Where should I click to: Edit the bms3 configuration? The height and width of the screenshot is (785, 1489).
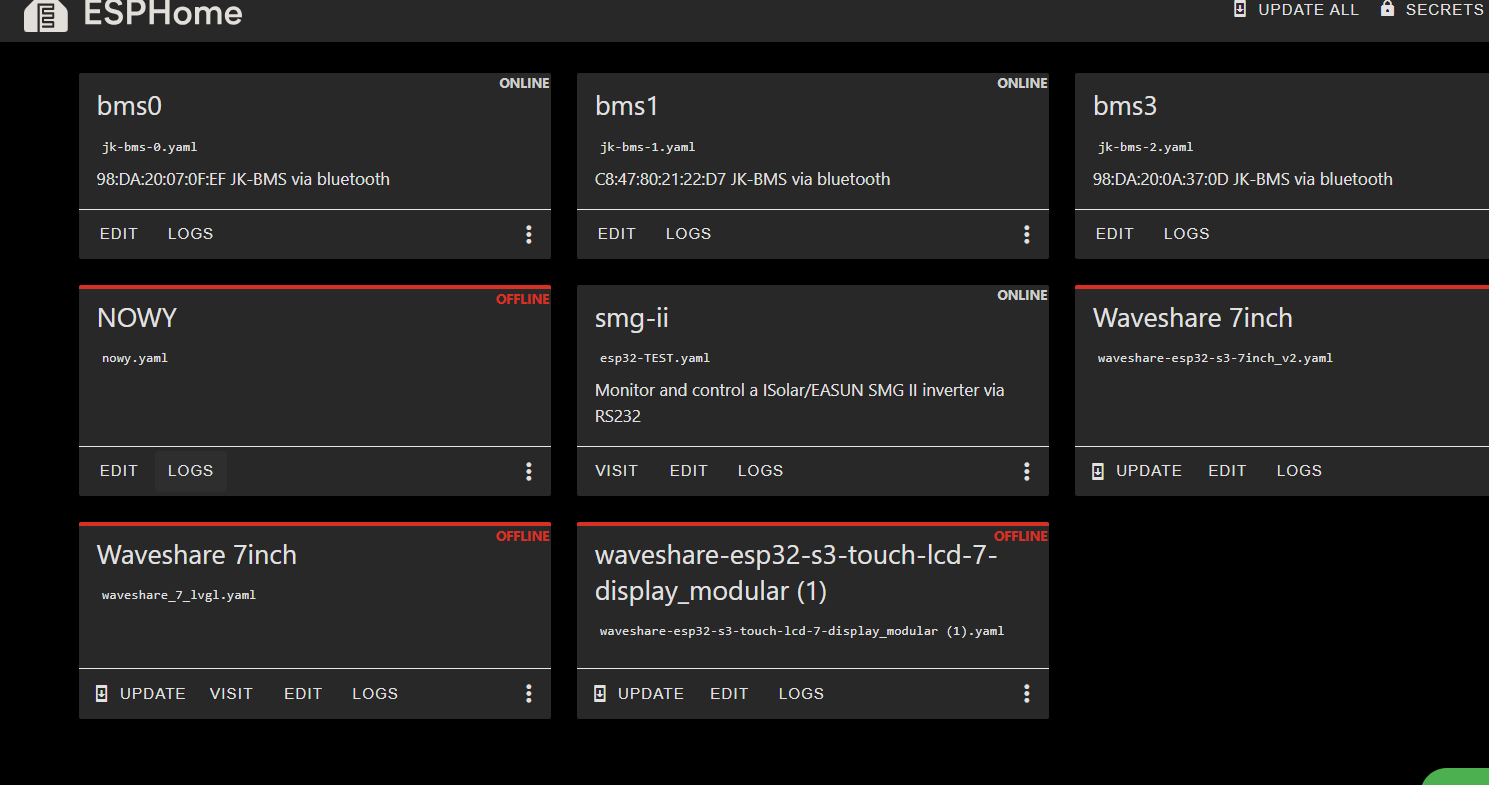click(1115, 234)
